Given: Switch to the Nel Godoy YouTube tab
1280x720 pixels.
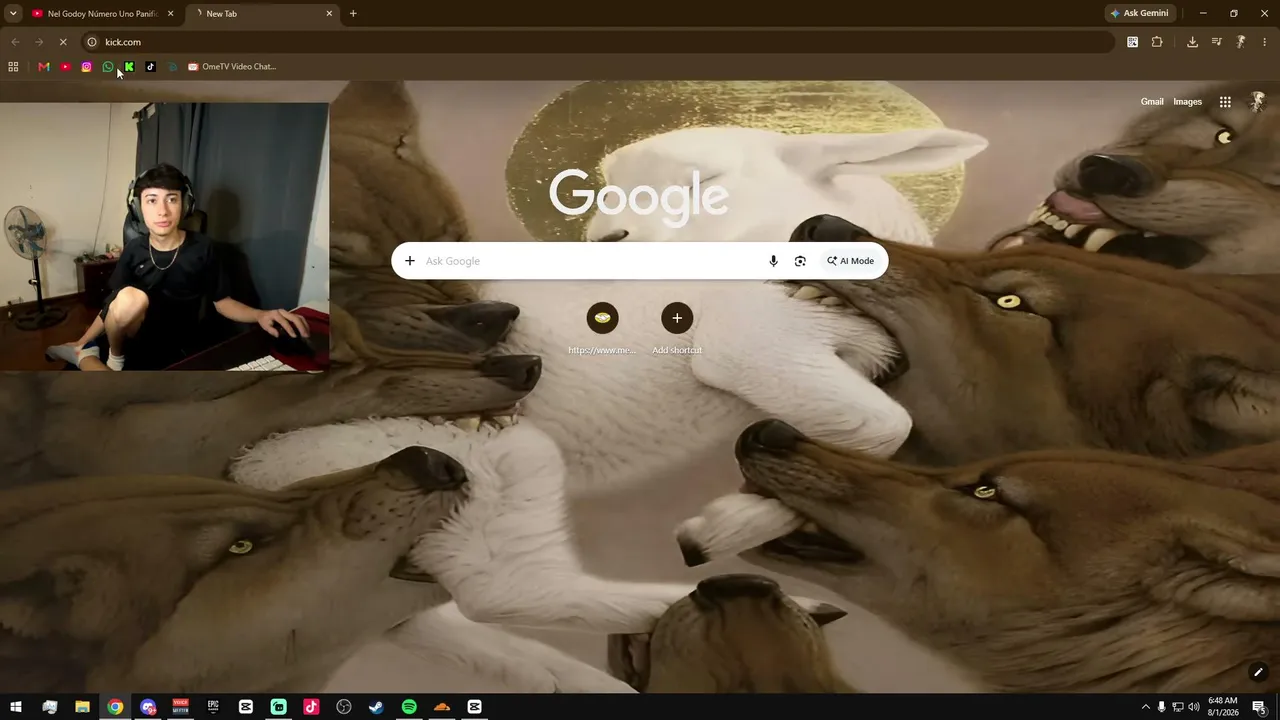Looking at the screenshot, I should coord(103,13).
